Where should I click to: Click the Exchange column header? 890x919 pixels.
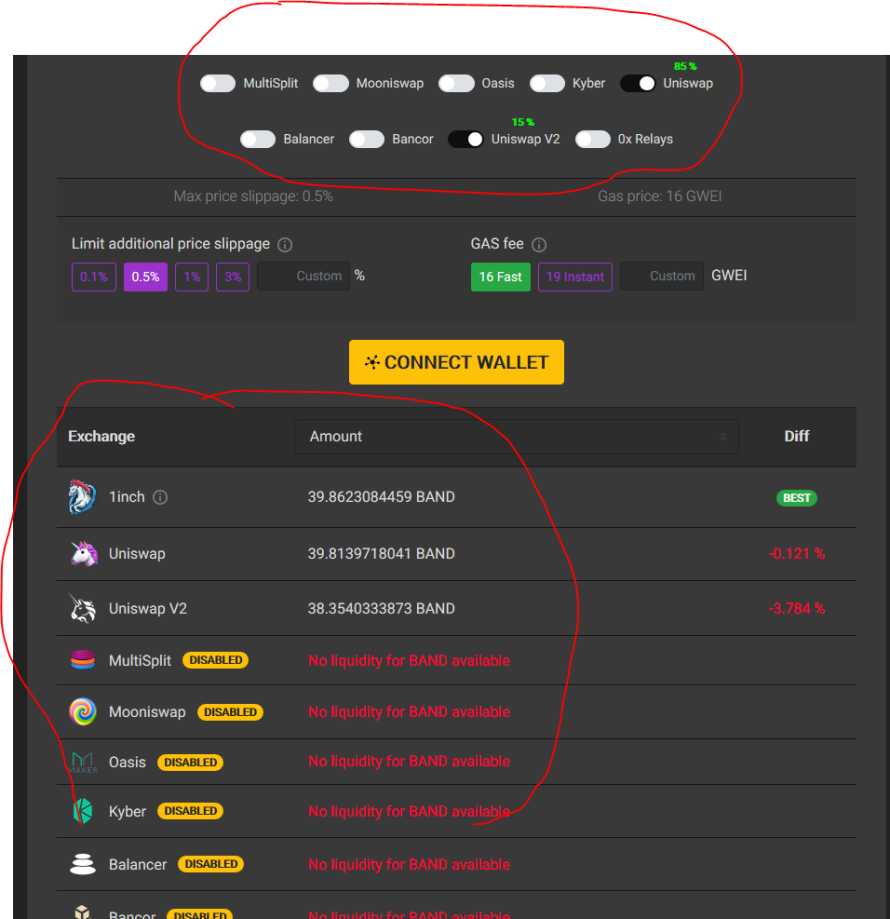click(x=101, y=437)
